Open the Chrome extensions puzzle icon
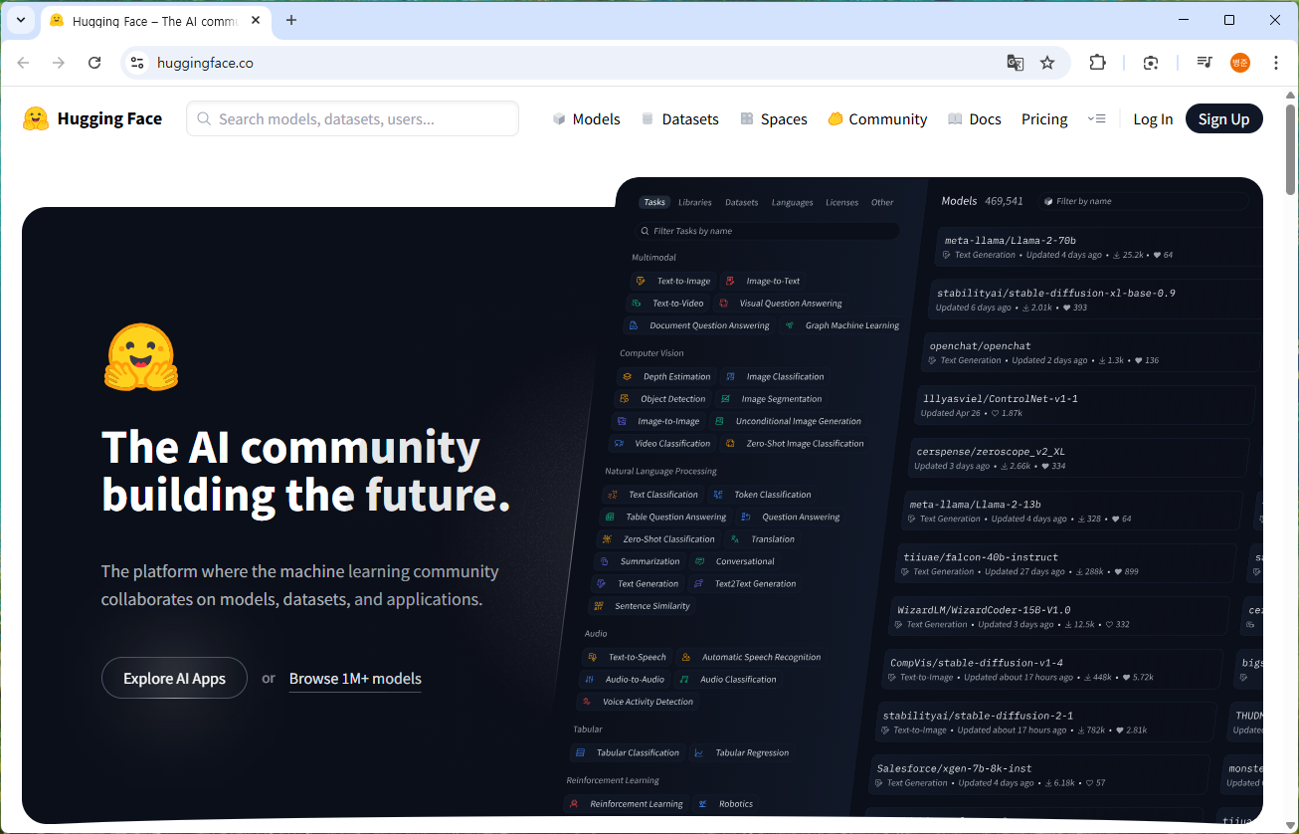This screenshot has height=834, width=1299. (x=1098, y=63)
